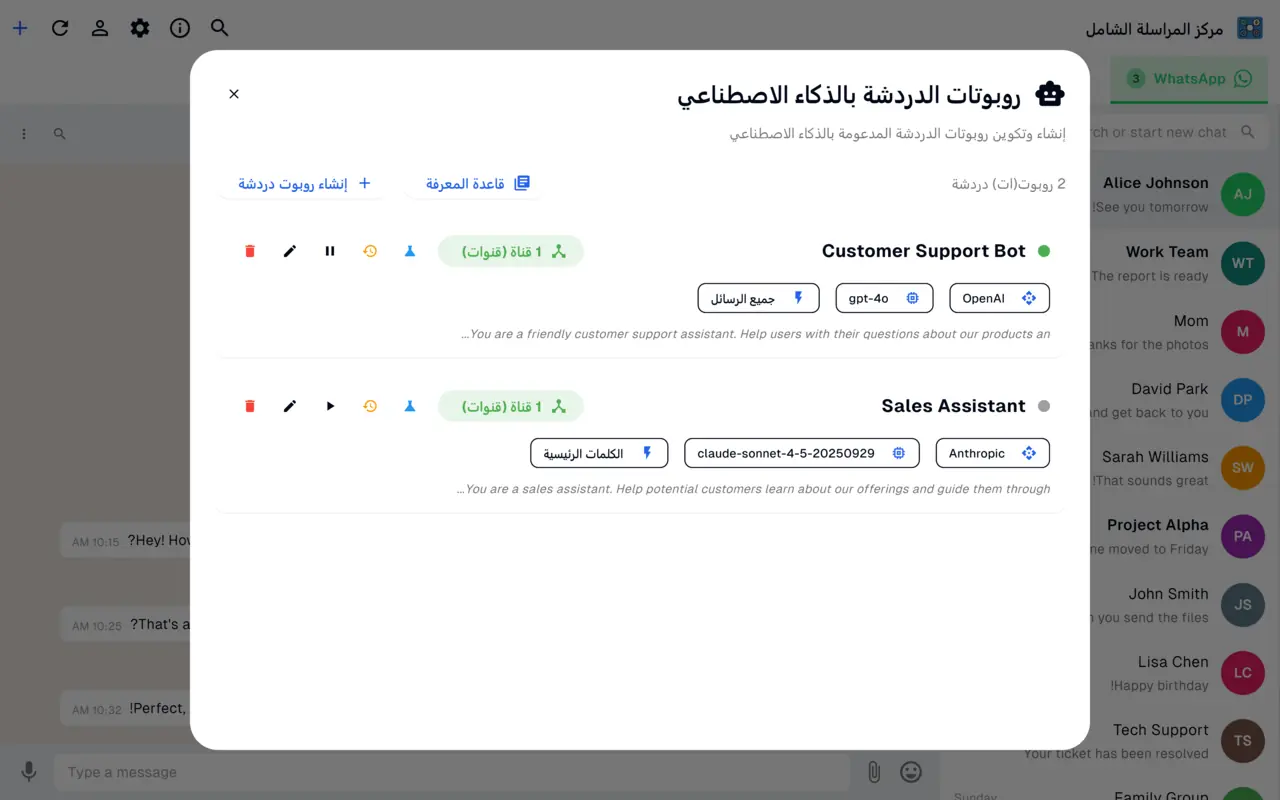The width and height of the screenshot is (1280, 800).
Task: Open the chat header three-dots menu
Action: pyautogui.click(x=24, y=133)
